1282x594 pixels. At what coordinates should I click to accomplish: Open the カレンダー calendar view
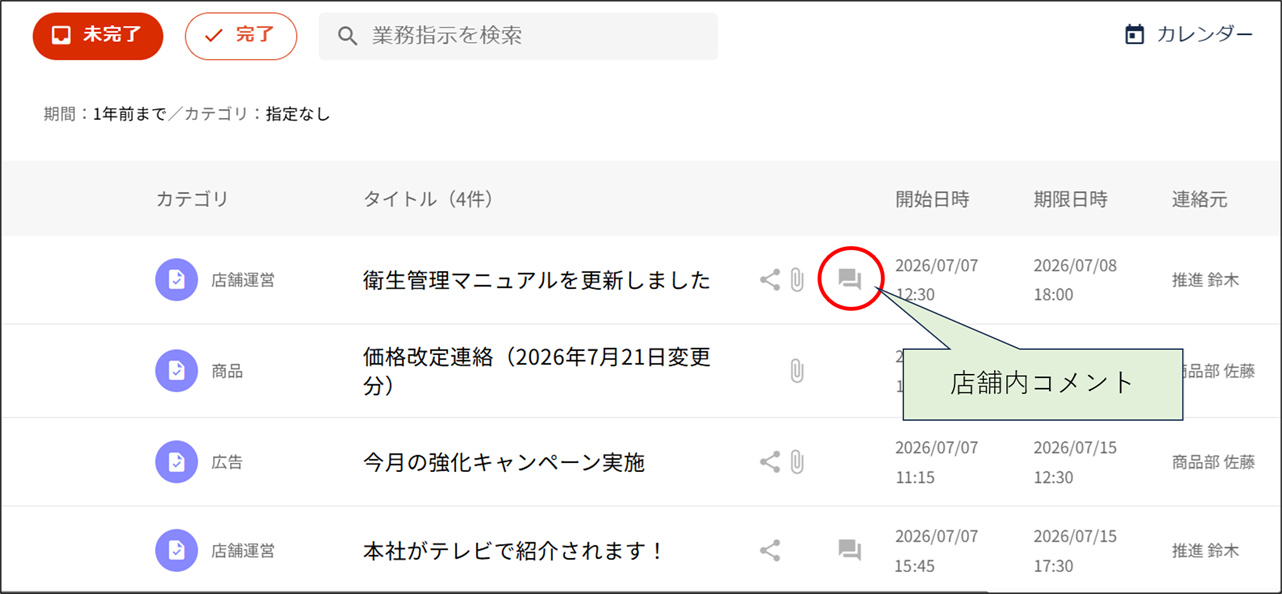1188,35
